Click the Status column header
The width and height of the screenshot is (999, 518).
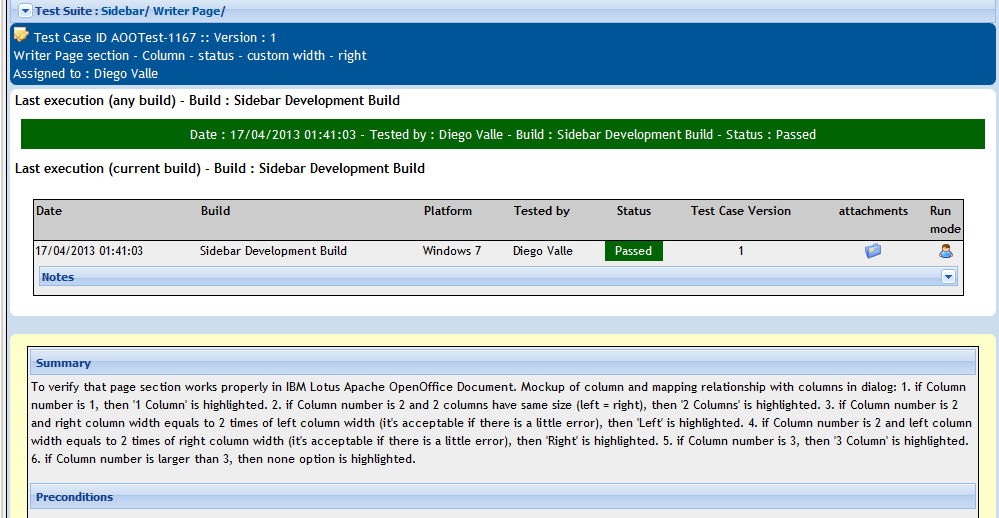(x=634, y=211)
